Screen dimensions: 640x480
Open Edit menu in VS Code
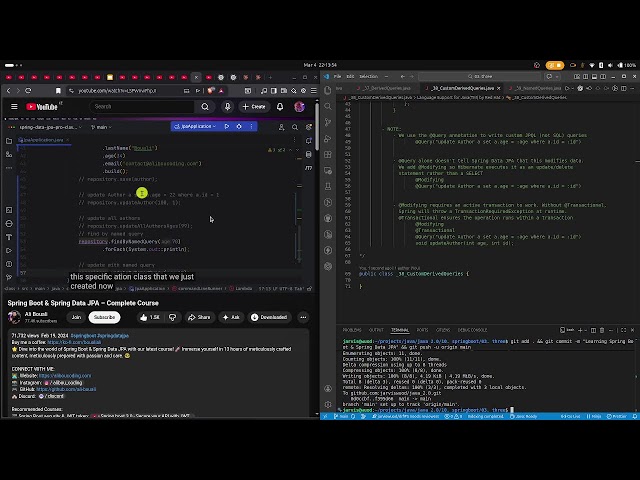[x=350, y=76]
